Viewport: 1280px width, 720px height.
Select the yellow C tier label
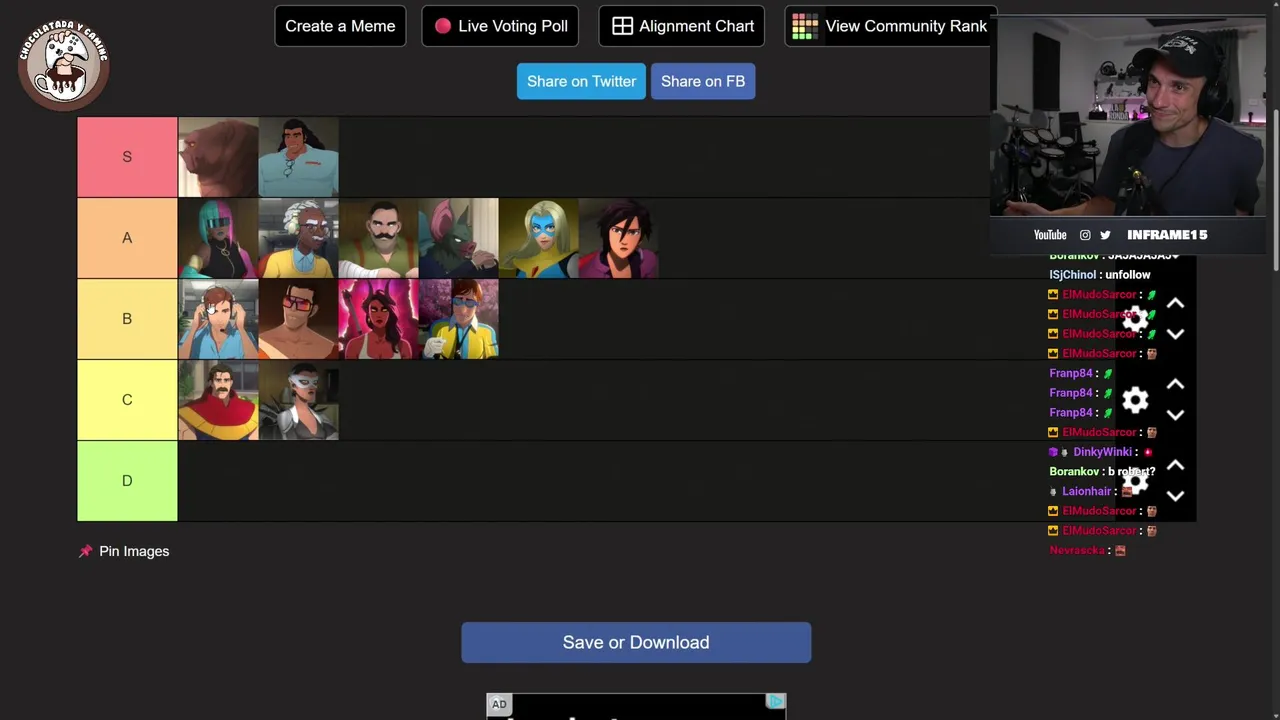coord(127,400)
